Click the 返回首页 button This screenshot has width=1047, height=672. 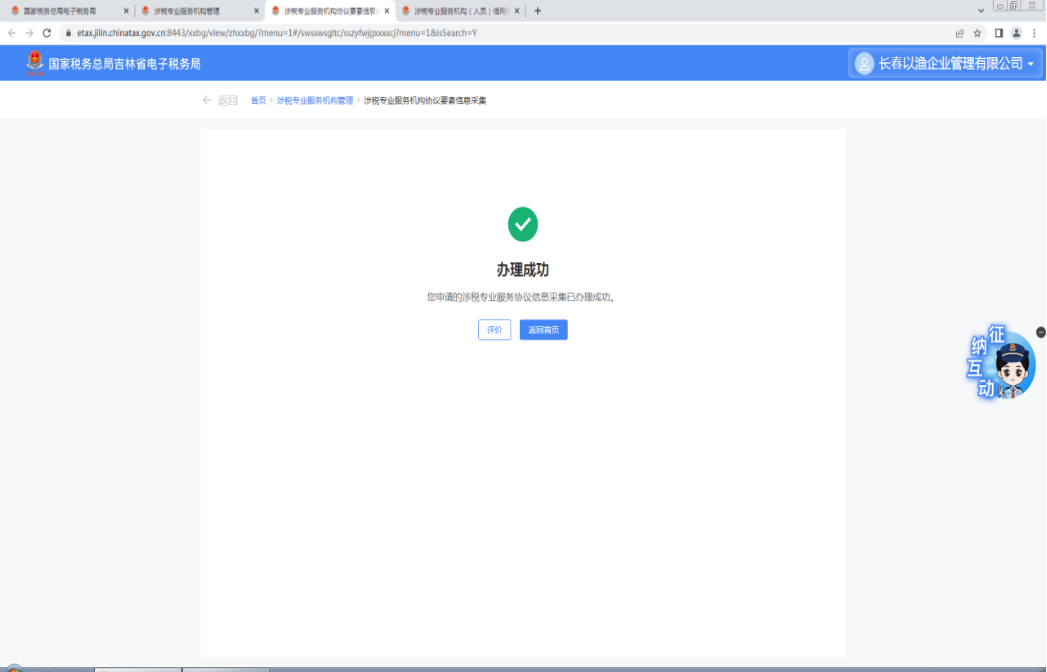(544, 330)
